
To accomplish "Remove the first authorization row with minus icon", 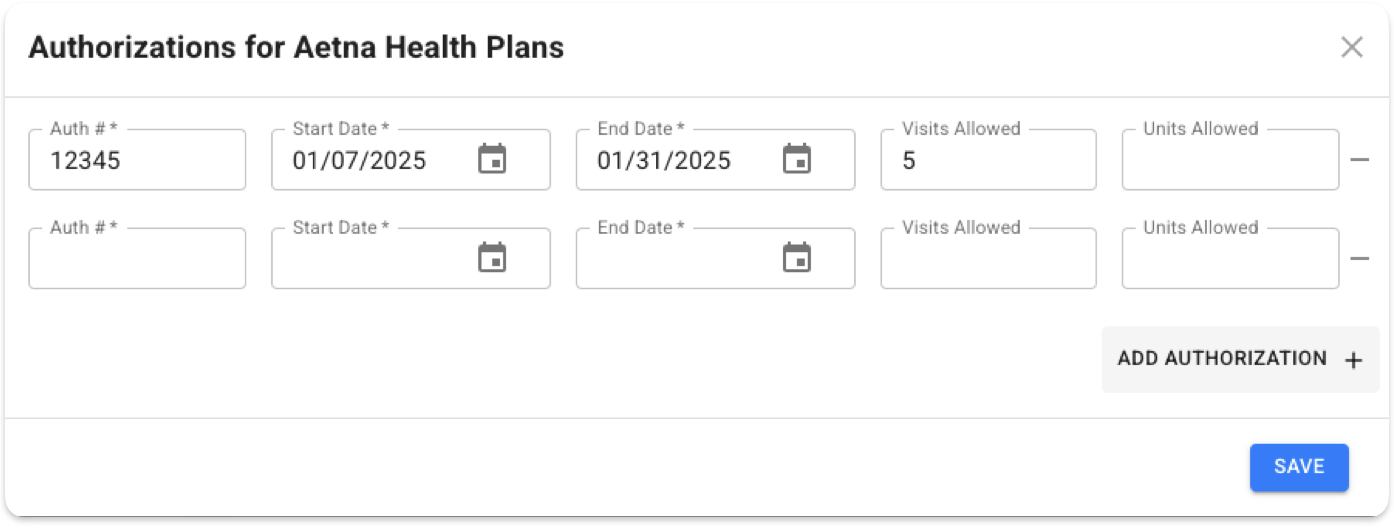I will [x=1360, y=160].
